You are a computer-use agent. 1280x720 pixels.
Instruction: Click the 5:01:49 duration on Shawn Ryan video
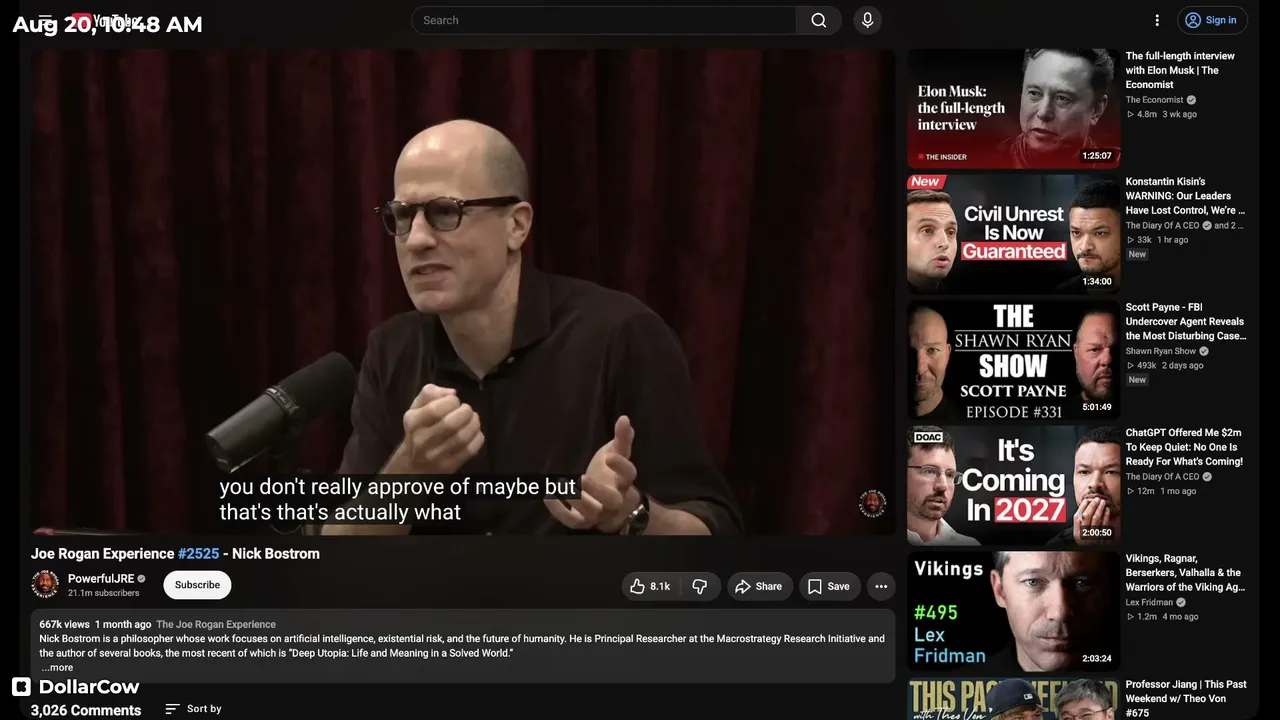coord(1097,408)
